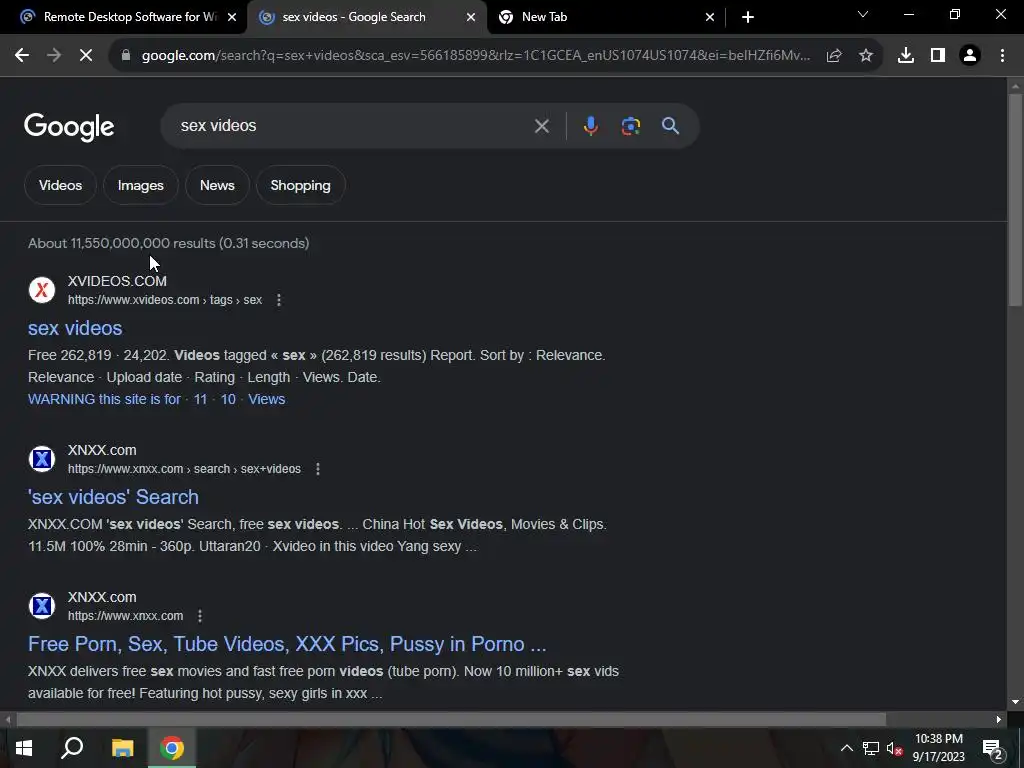Start voice search with the microphone icon
Image resolution: width=1024 pixels, height=768 pixels.
coord(590,125)
